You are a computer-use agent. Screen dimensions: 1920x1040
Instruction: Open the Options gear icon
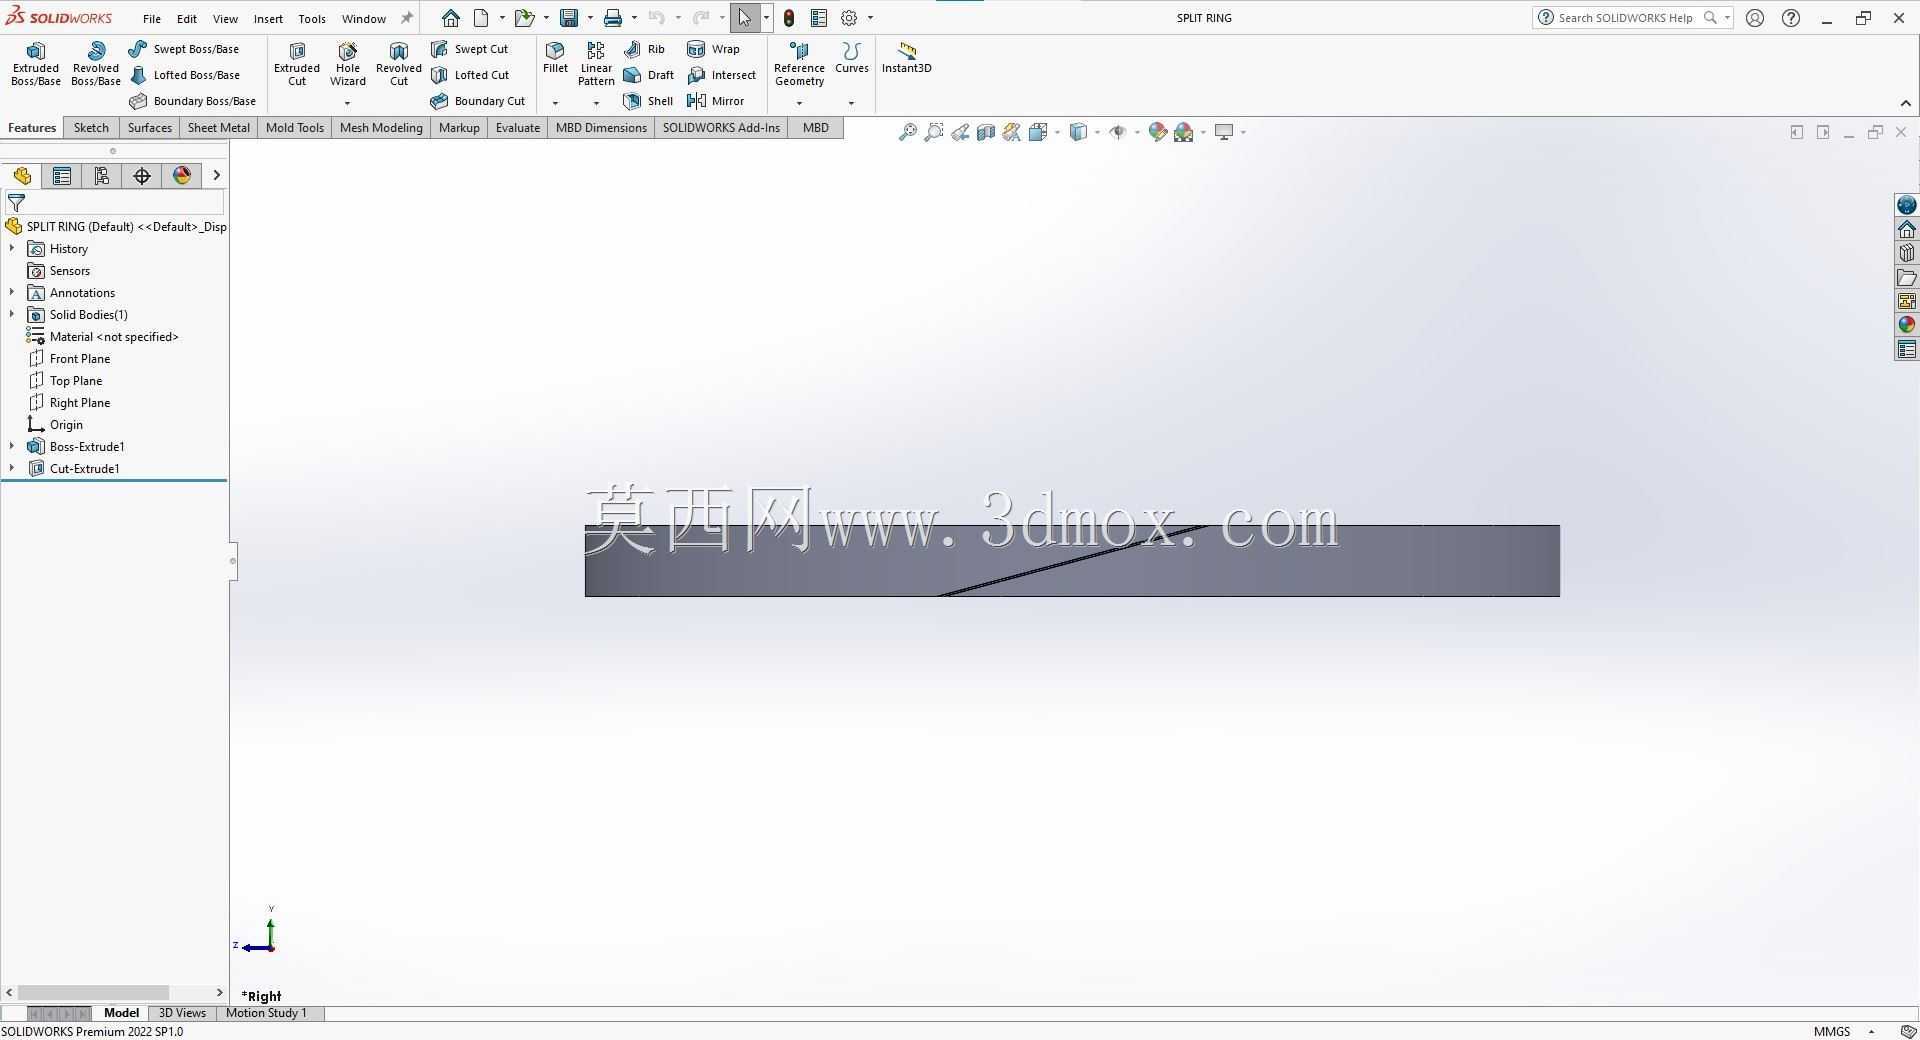[849, 18]
